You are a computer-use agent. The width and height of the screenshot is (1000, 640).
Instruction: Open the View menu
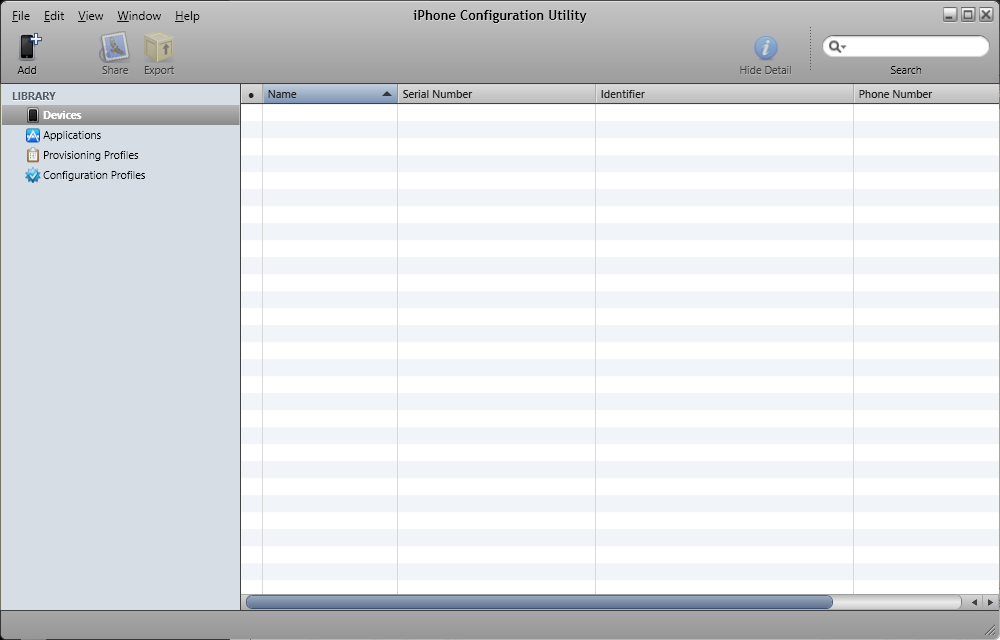pyautogui.click(x=90, y=16)
